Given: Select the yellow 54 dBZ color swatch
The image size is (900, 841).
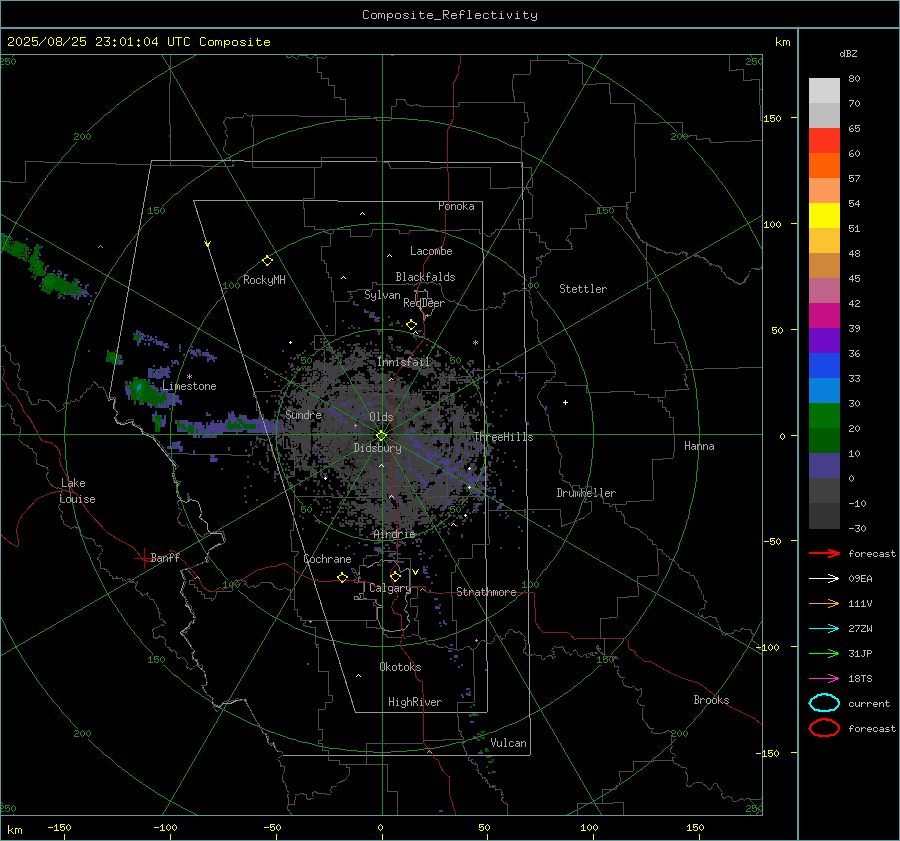Looking at the screenshot, I should coord(824,216).
